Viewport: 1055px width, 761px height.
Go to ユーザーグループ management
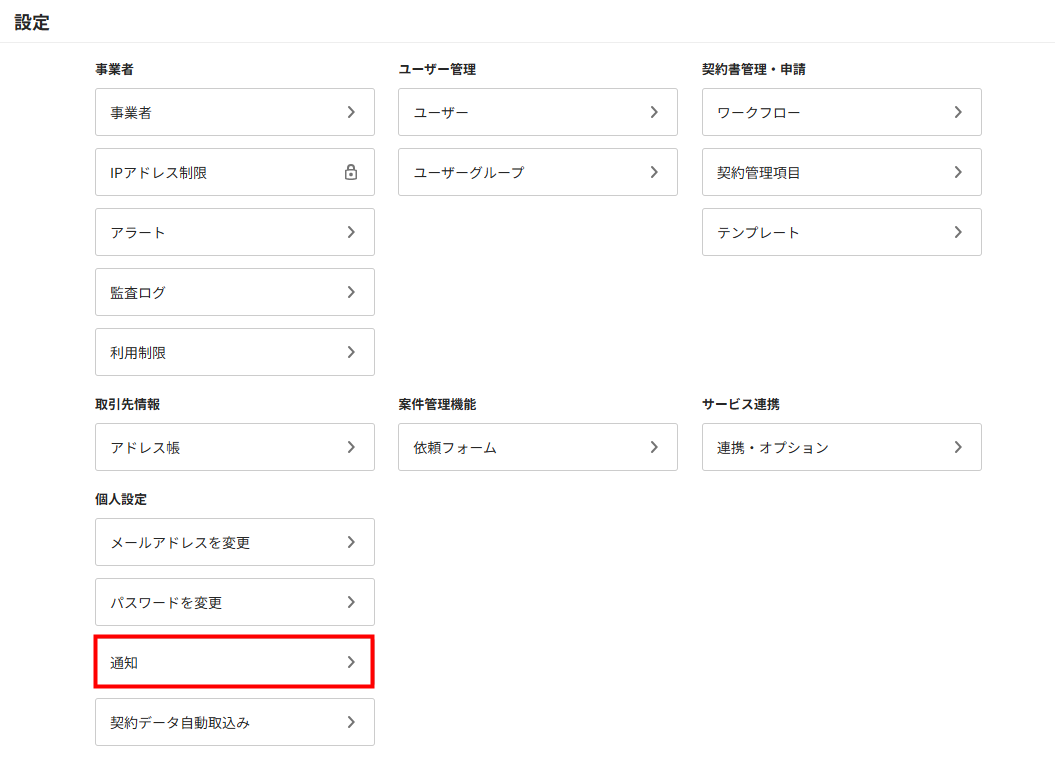(x=537, y=172)
